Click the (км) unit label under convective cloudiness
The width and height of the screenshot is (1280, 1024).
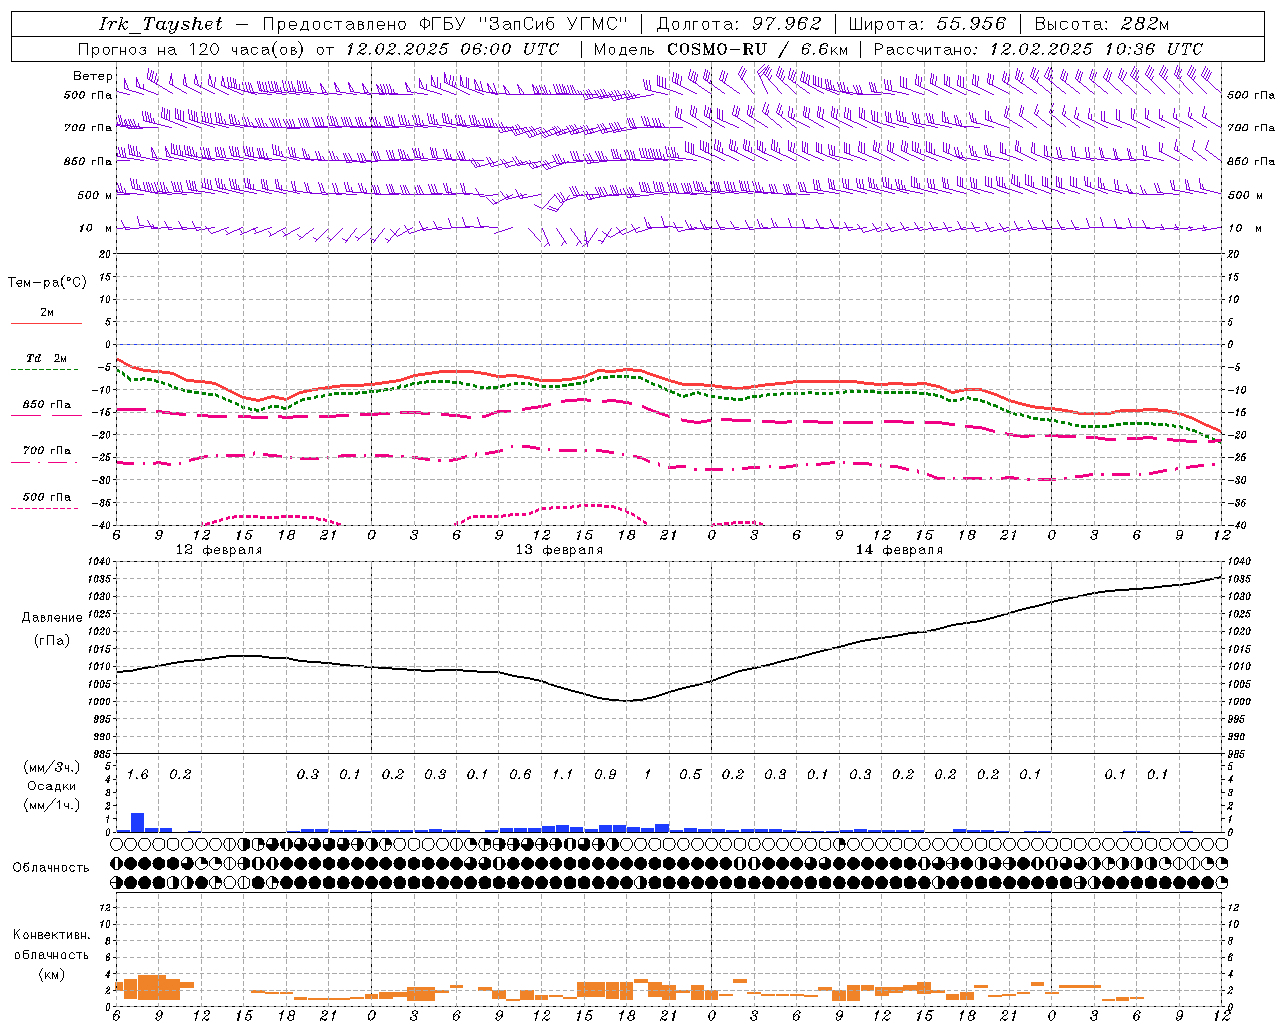[x=51, y=974]
